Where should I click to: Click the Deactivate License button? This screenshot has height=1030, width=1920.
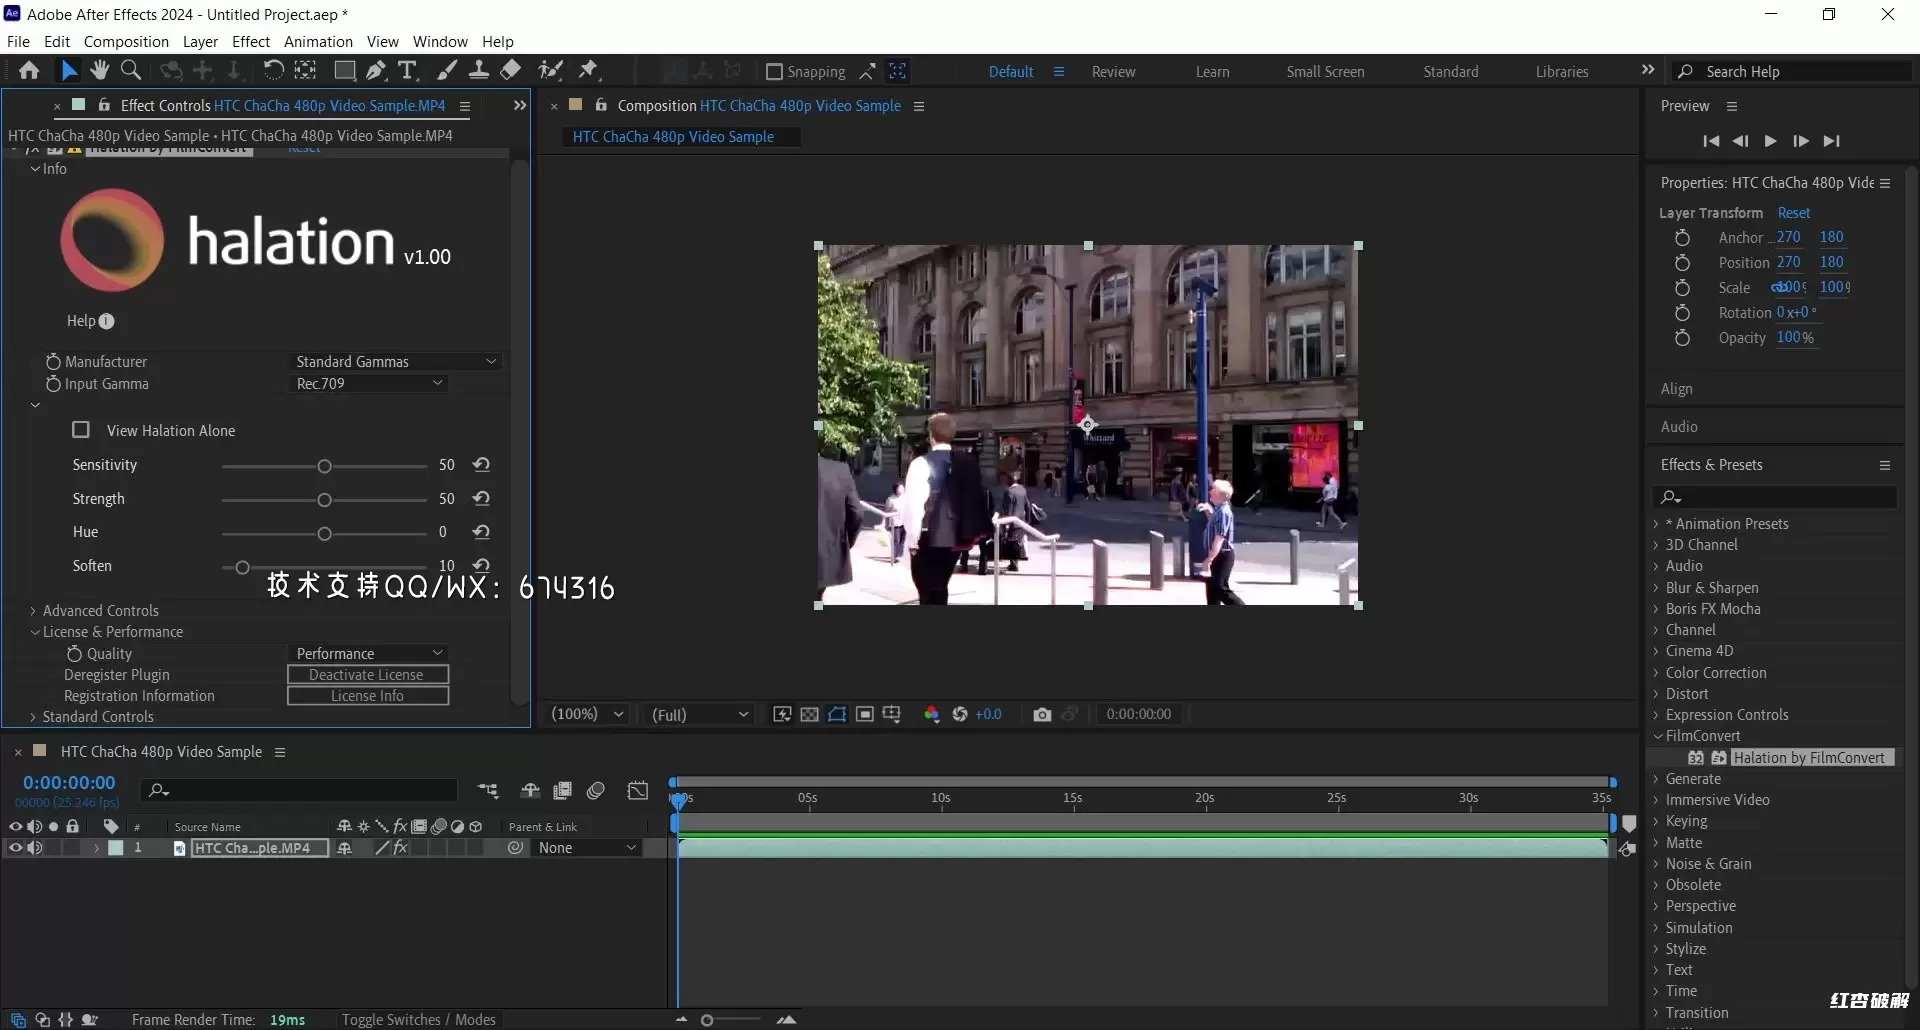pos(368,675)
